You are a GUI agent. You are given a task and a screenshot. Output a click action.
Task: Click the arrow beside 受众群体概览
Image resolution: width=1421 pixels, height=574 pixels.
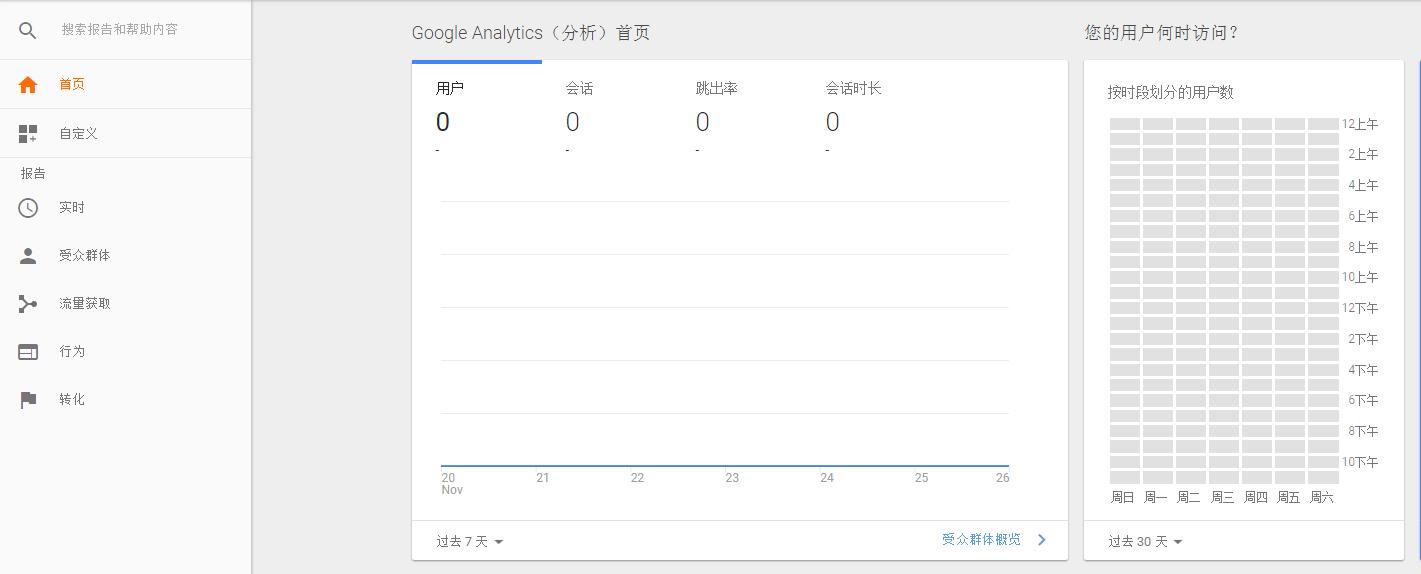1042,540
